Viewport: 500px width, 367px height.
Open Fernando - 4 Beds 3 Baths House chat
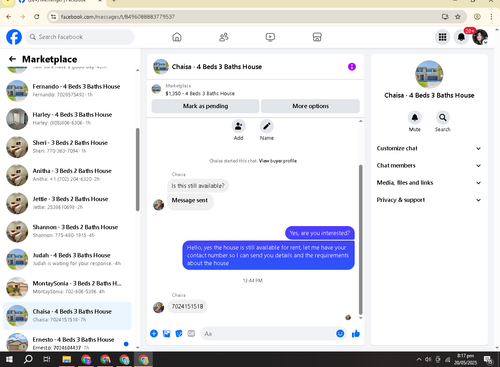[67, 90]
